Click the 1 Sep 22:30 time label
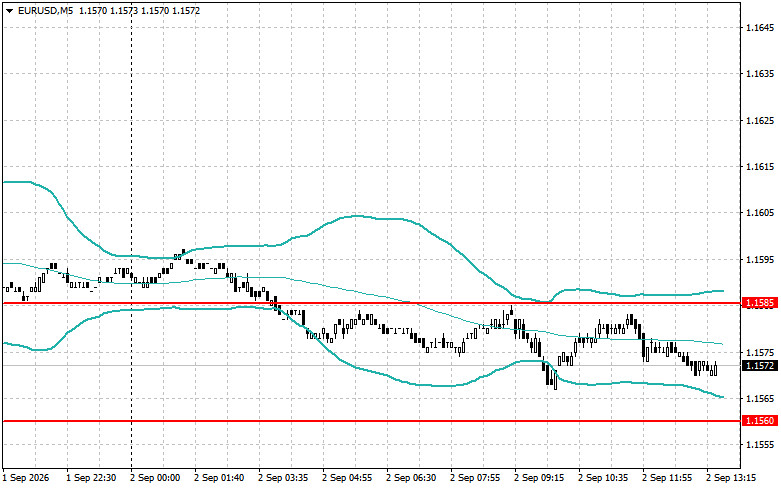Image resolution: width=781 pixels, height=489 pixels. click(x=91, y=478)
